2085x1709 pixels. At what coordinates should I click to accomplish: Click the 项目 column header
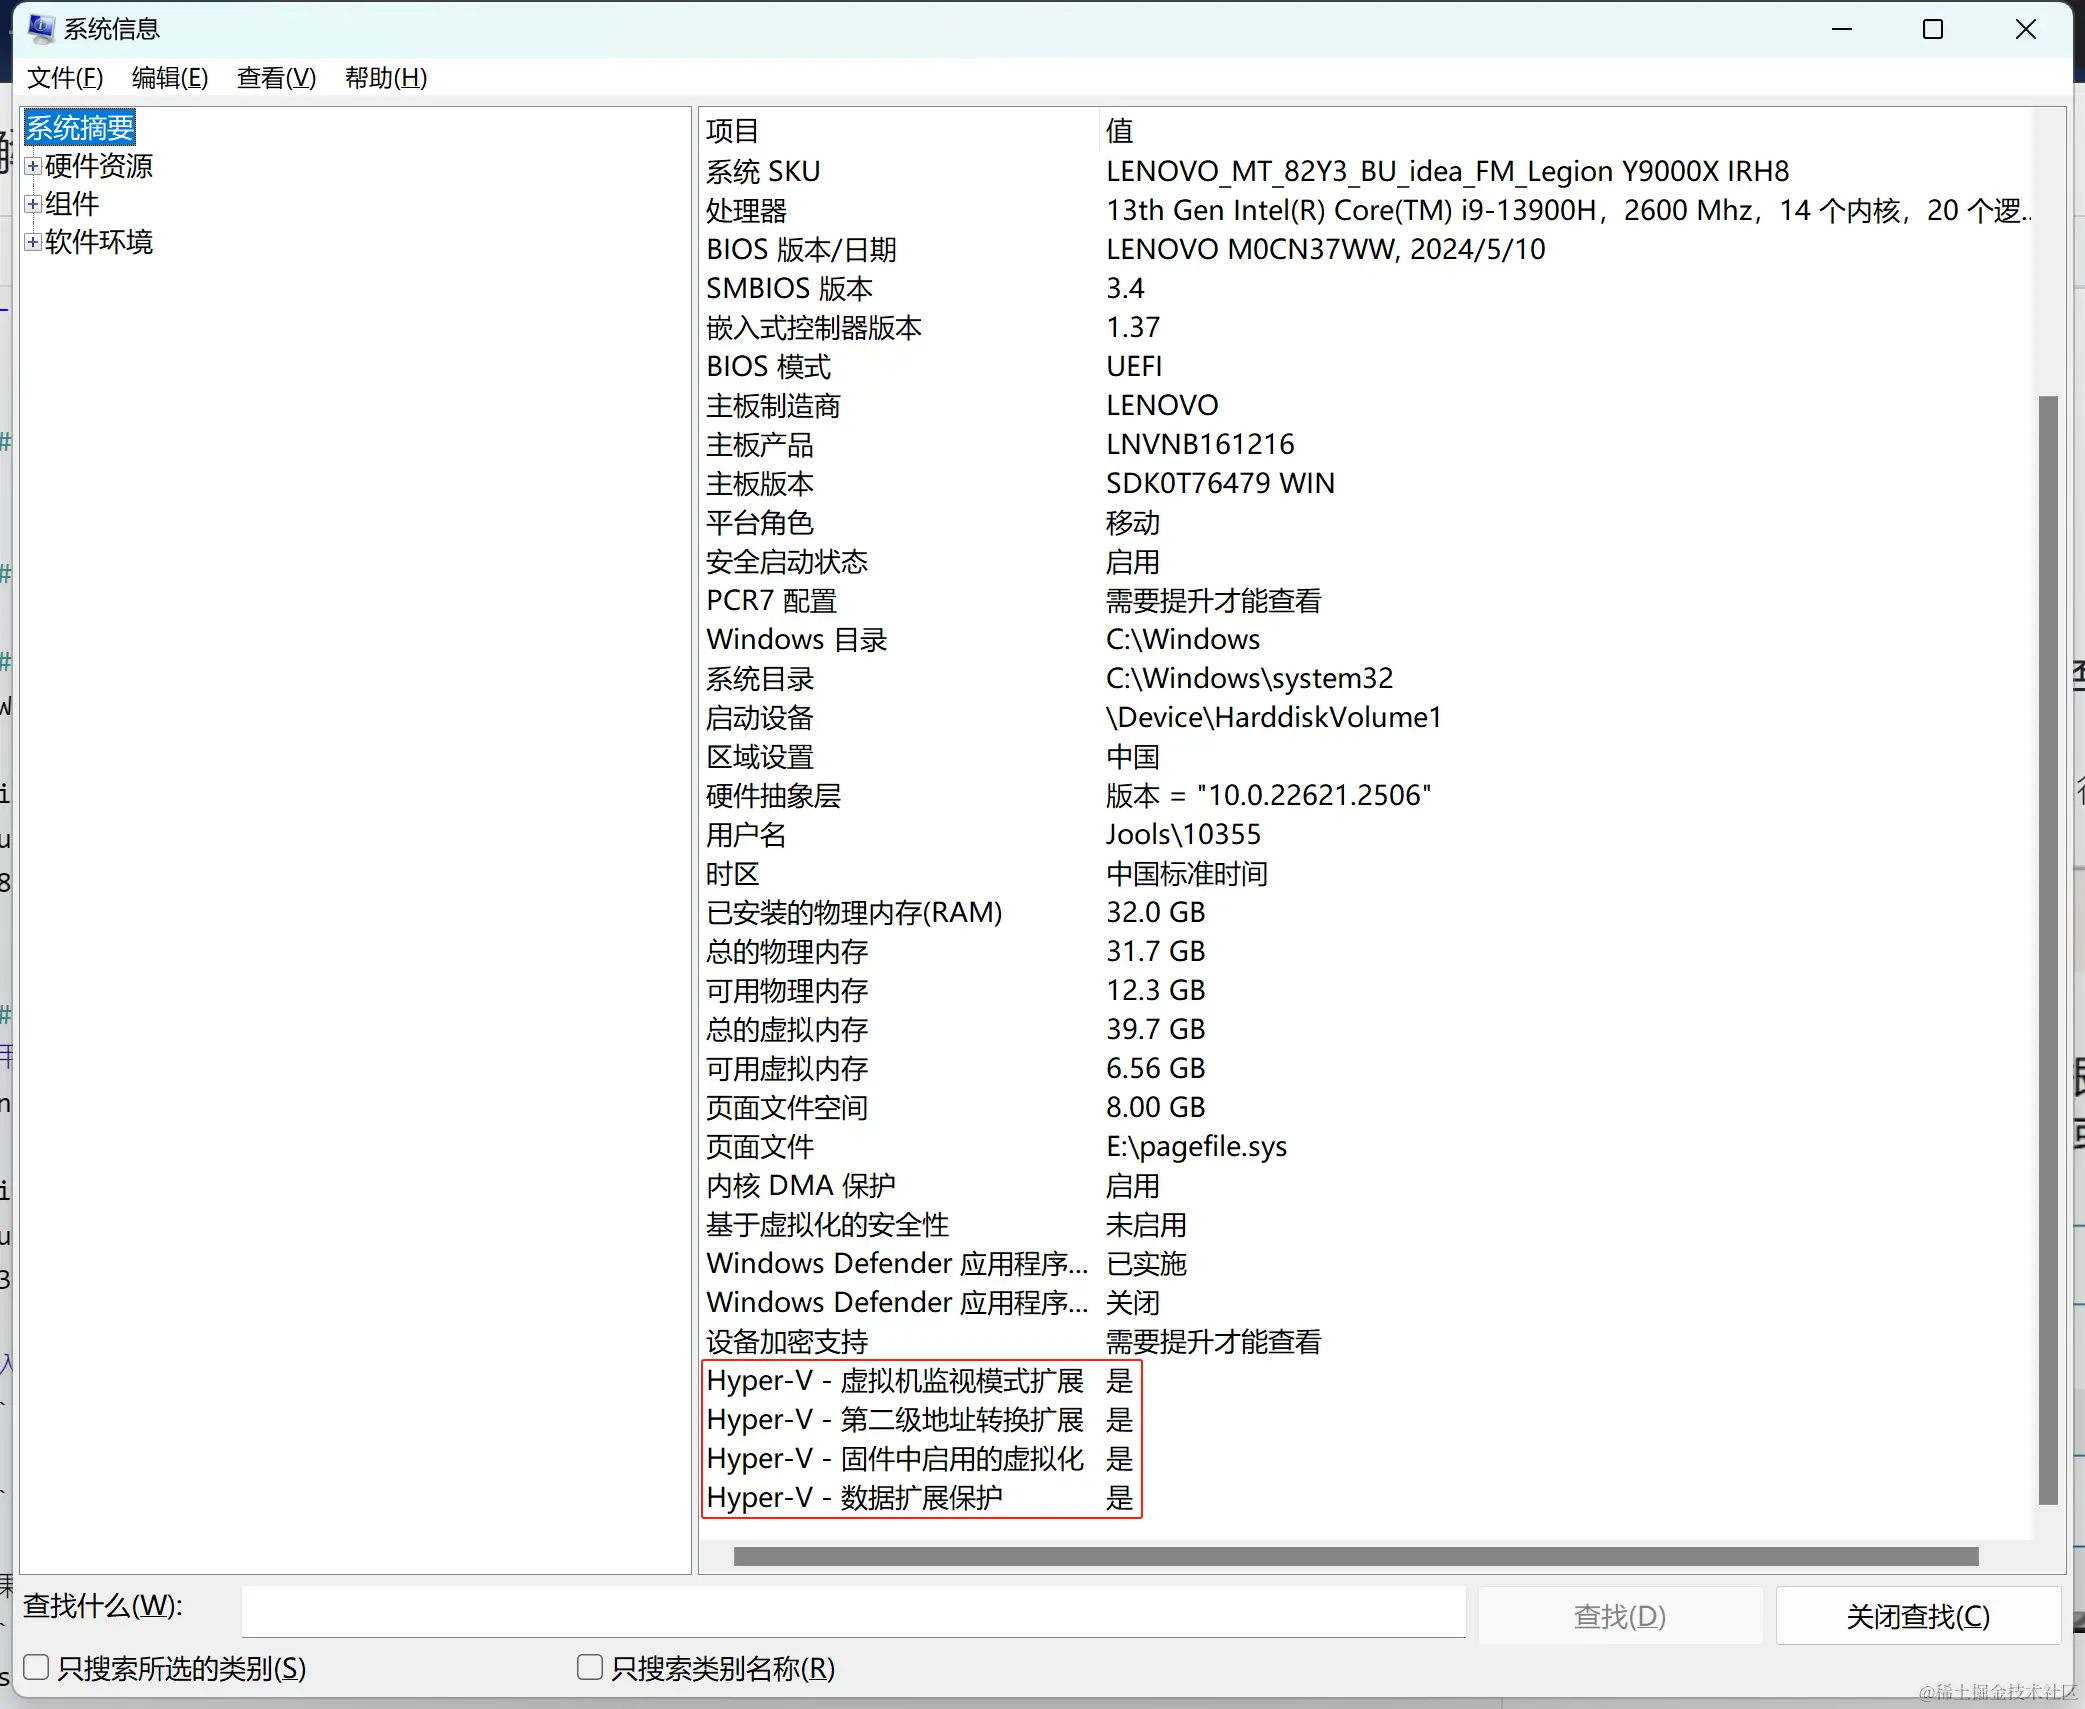pyautogui.click(x=733, y=131)
